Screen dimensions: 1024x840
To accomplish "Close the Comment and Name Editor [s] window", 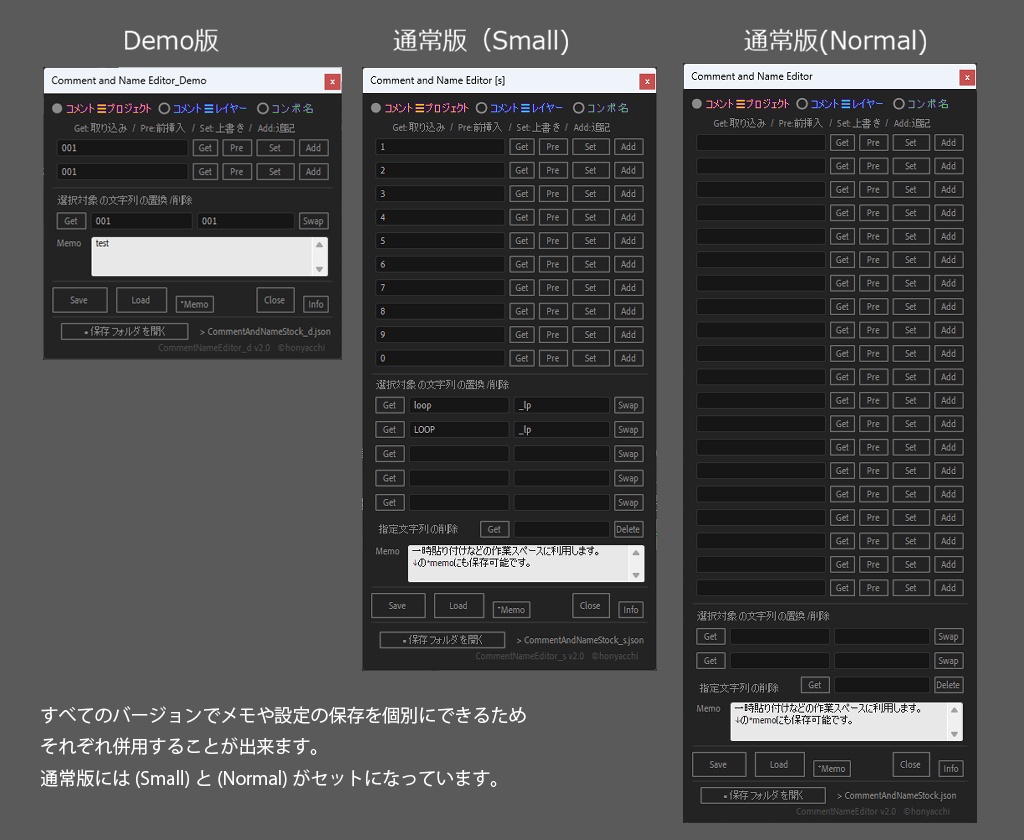I will coord(647,81).
